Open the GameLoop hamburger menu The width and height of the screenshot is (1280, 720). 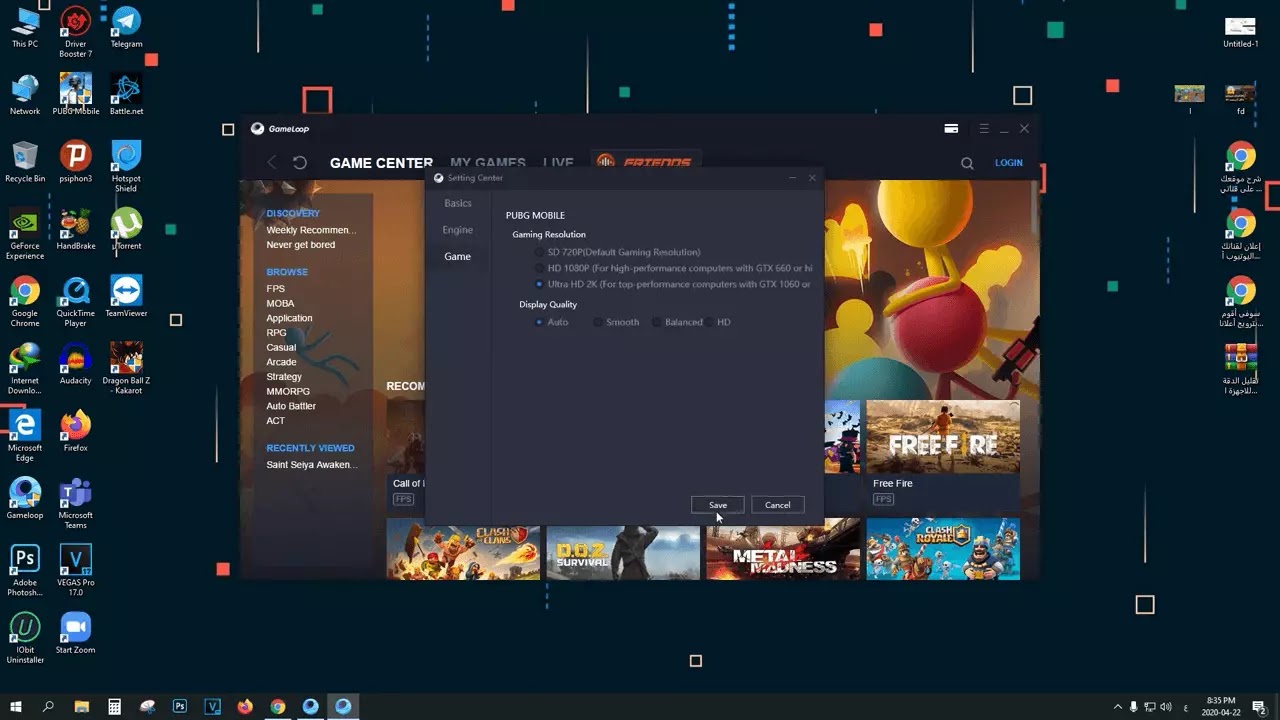[x=984, y=129]
